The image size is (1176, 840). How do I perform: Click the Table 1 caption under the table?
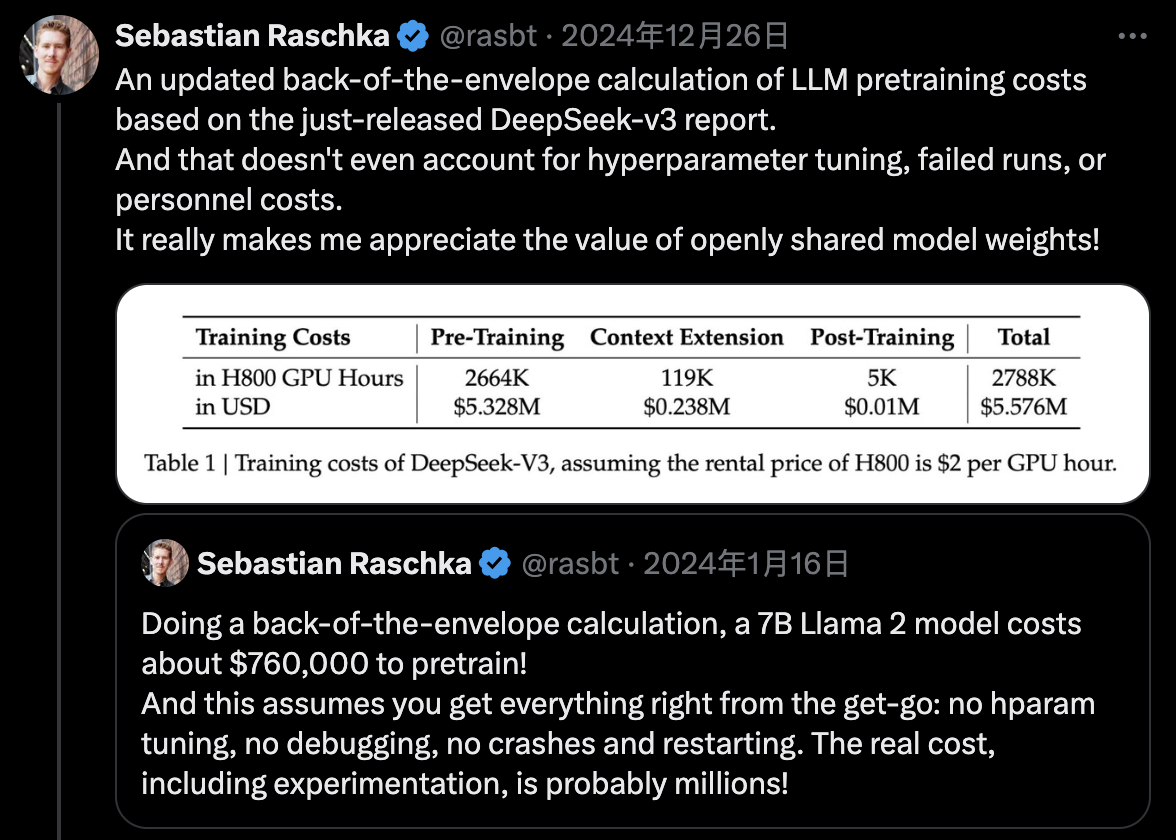coord(630,463)
